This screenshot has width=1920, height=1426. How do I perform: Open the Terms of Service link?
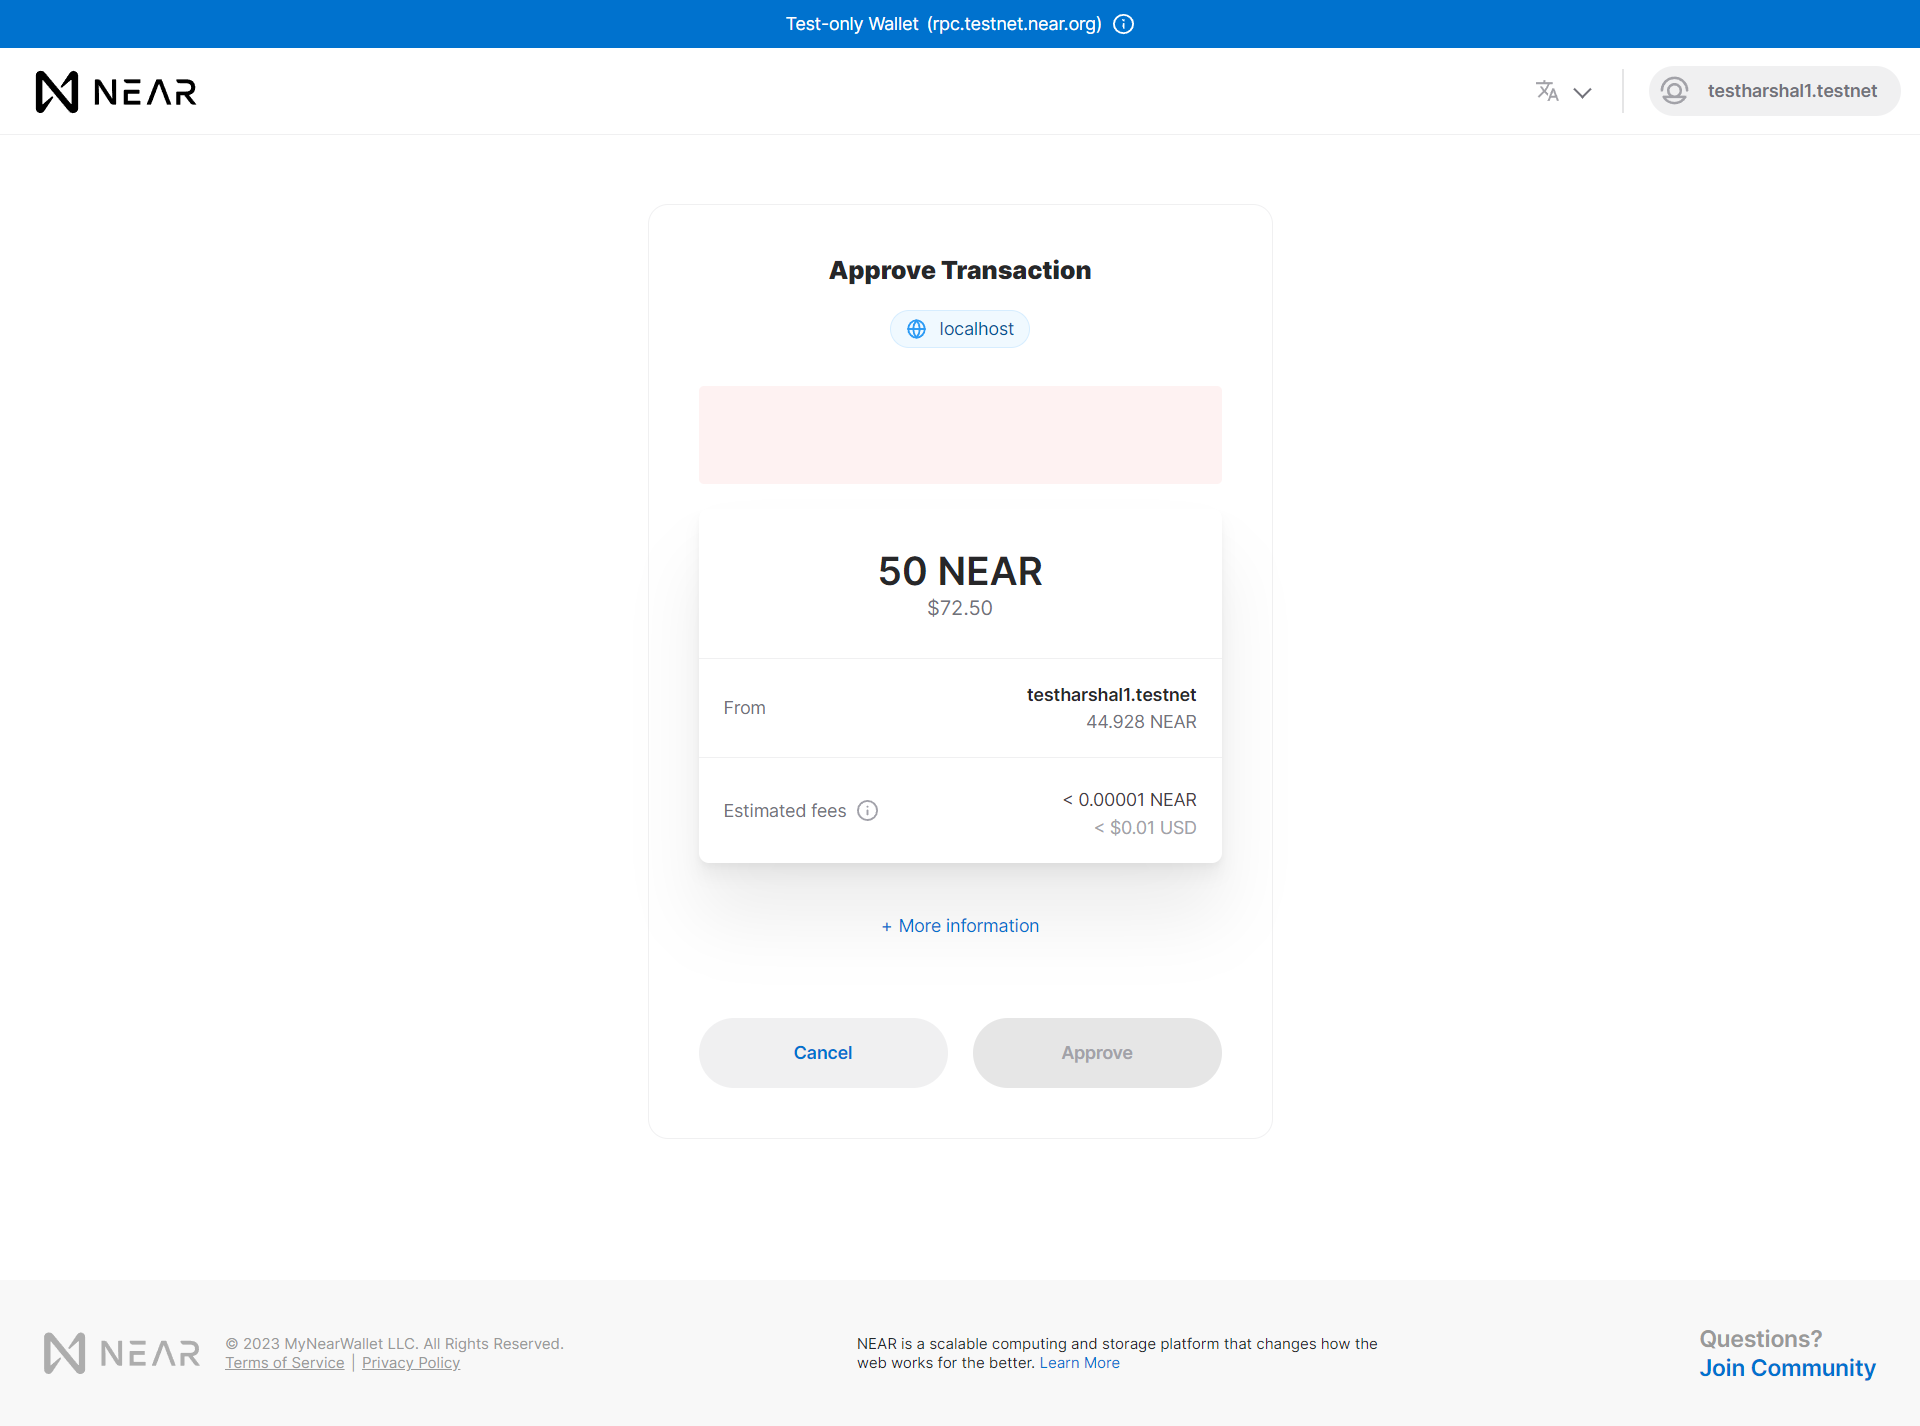point(285,1363)
